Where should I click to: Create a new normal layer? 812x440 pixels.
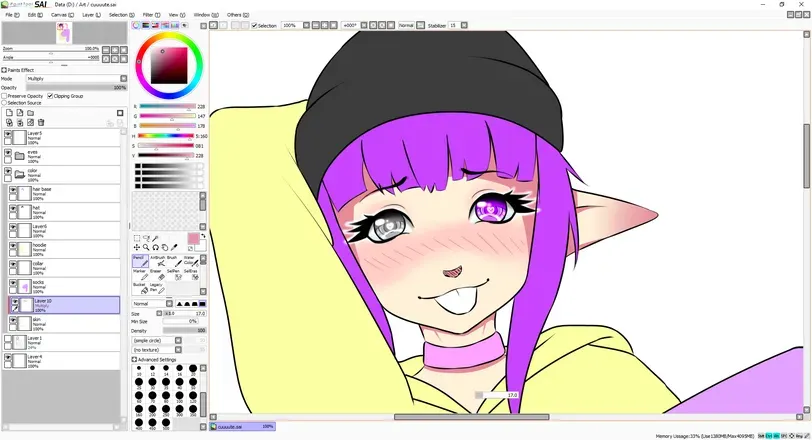[x=9, y=113]
